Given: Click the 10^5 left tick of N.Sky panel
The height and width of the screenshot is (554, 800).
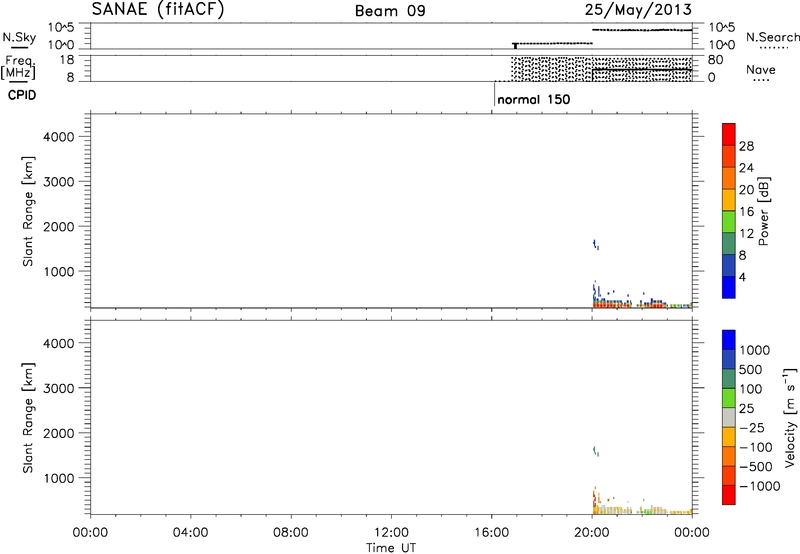Looking at the screenshot, I should tap(61, 28).
